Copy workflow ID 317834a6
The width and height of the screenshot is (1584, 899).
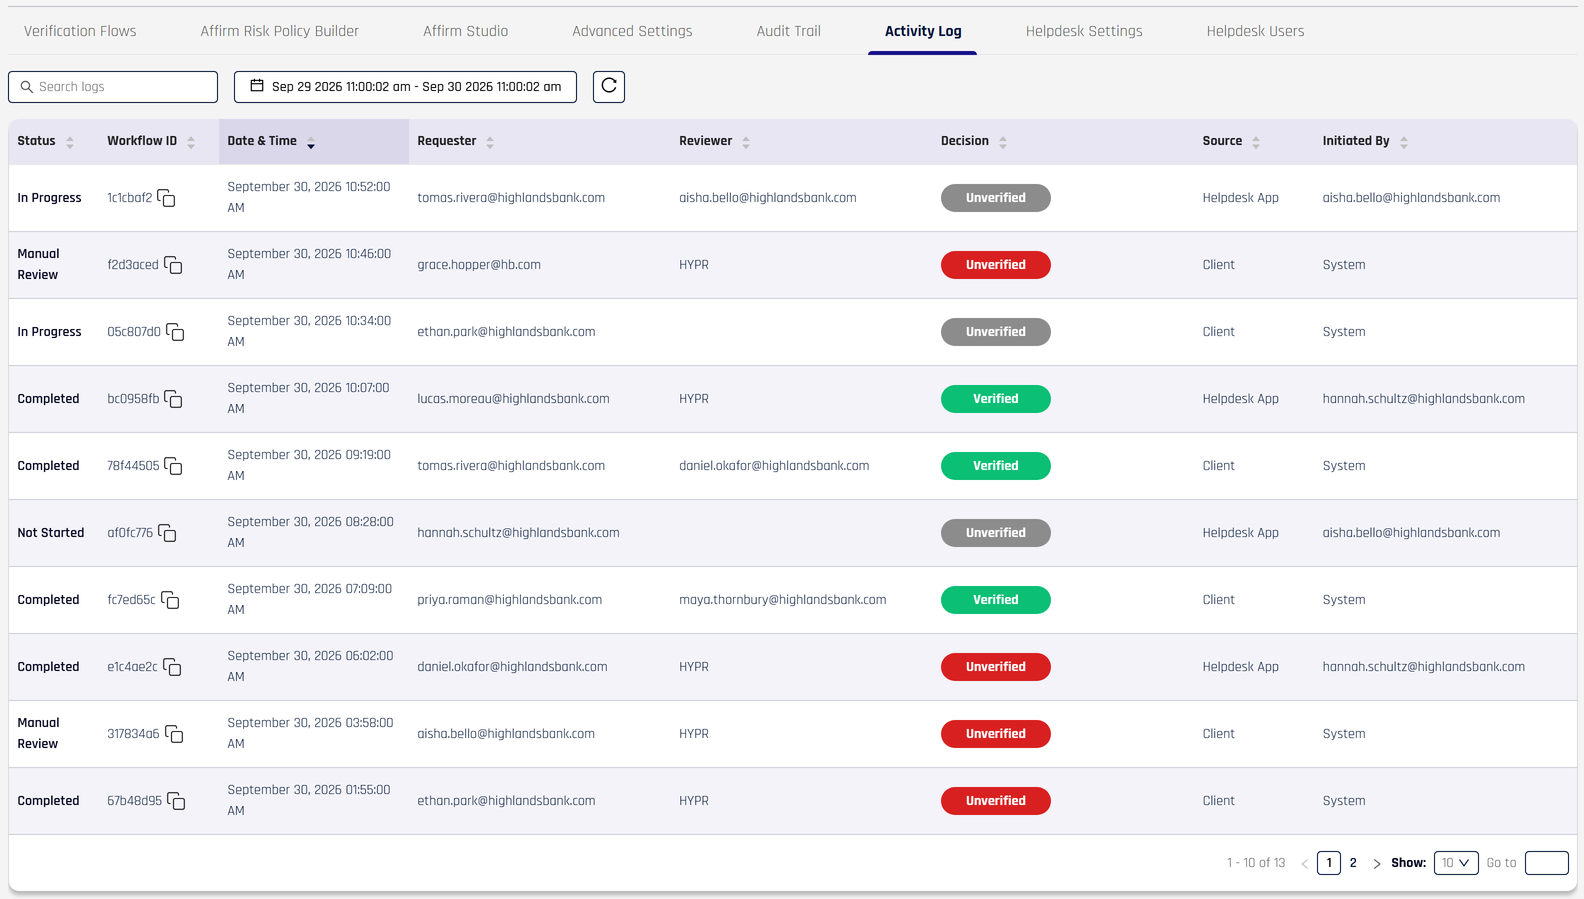coord(174,734)
